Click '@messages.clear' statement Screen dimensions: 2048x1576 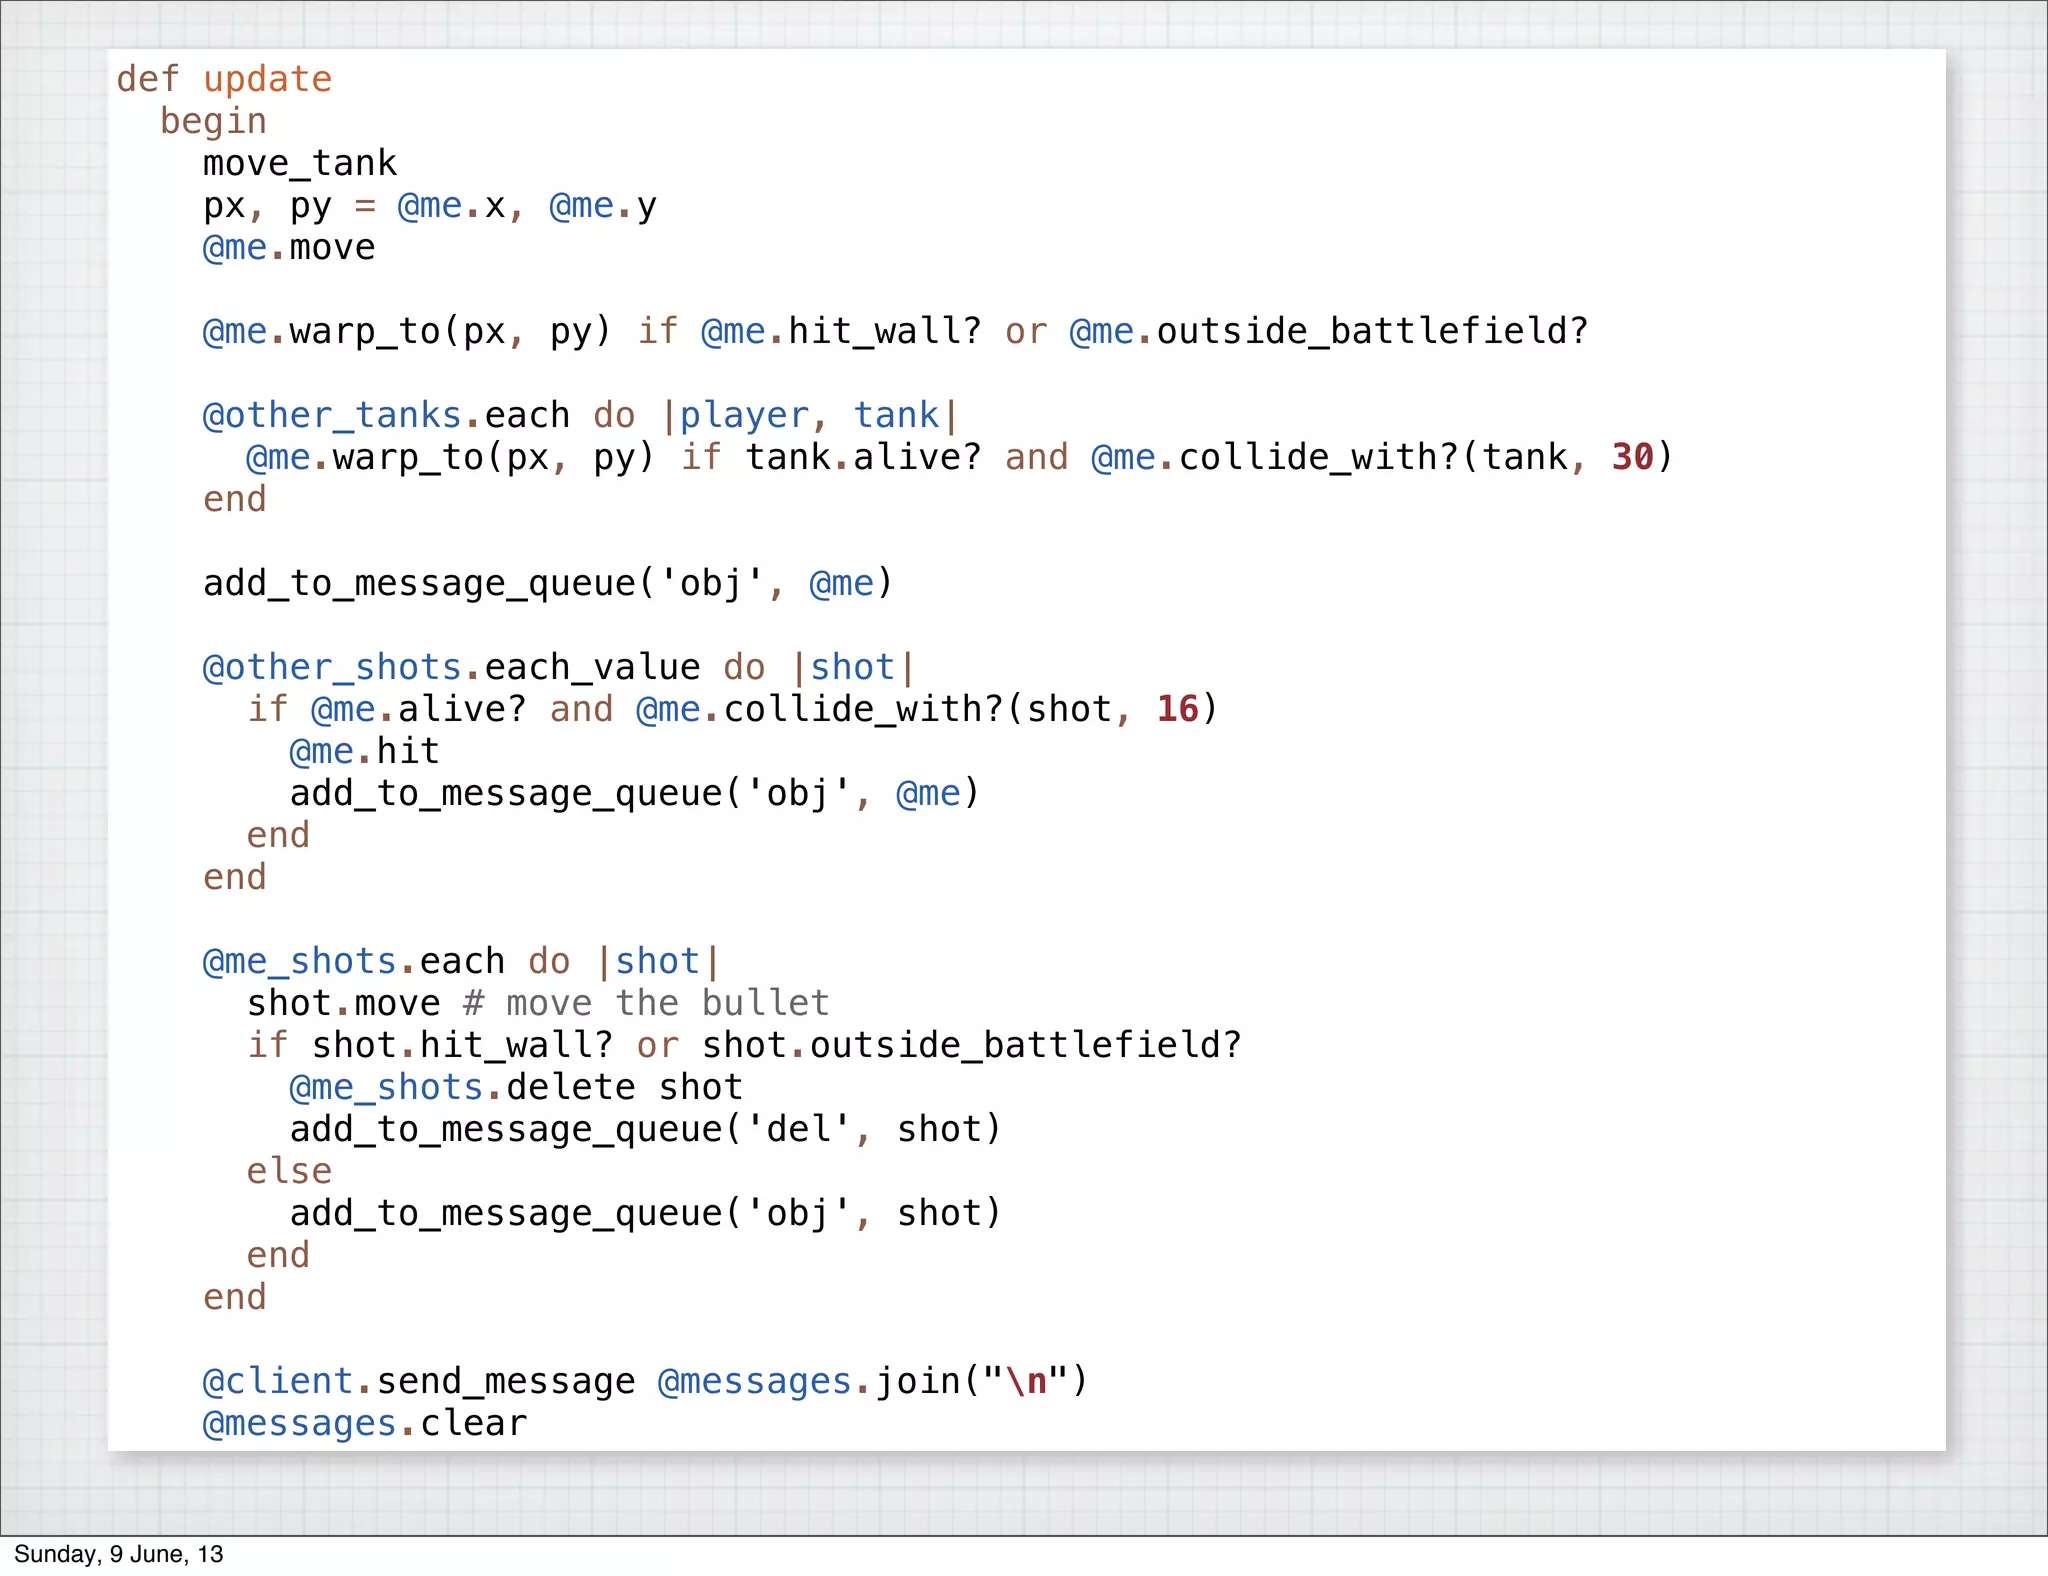(364, 1423)
